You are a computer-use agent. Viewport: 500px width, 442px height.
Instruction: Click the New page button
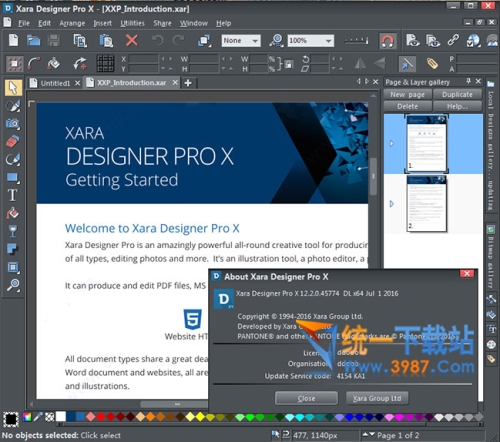pos(408,95)
